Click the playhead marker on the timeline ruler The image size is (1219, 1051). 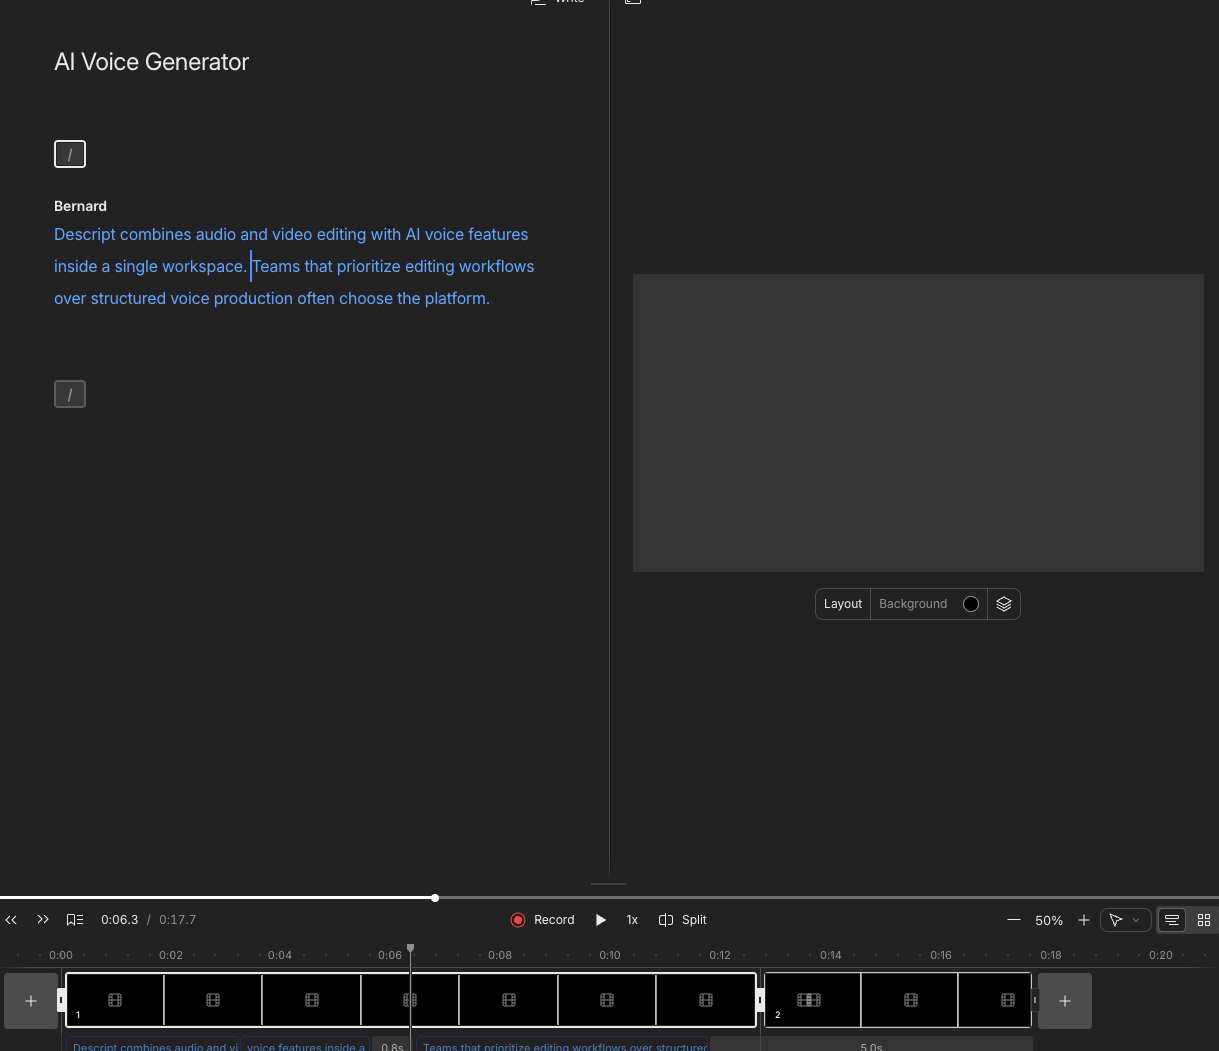click(x=410, y=948)
